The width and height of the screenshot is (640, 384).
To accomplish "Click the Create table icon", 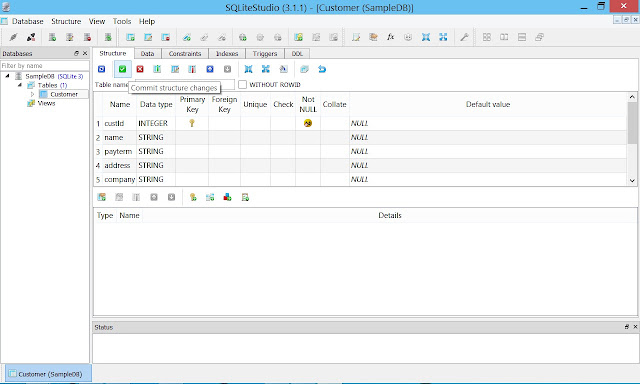I will click(130, 37).
